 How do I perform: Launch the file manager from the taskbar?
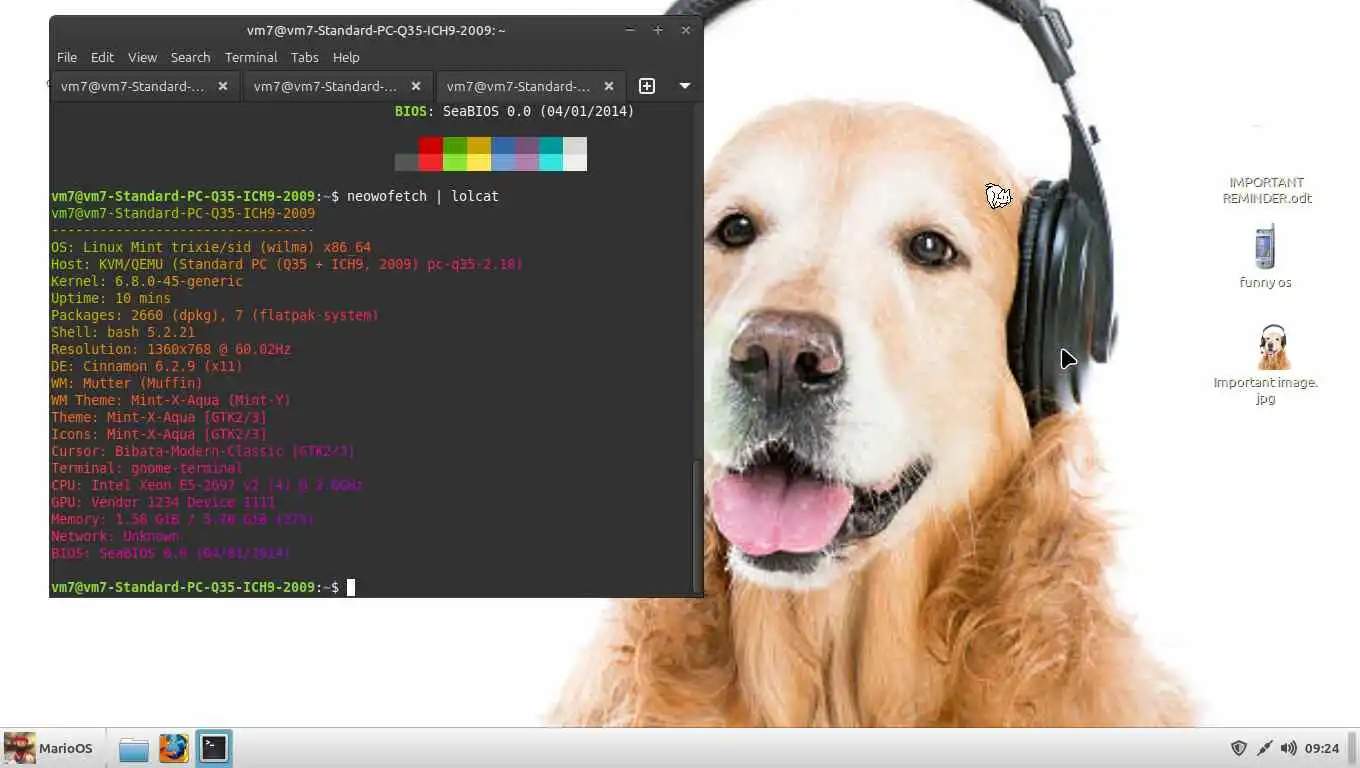tap(133, 748)
